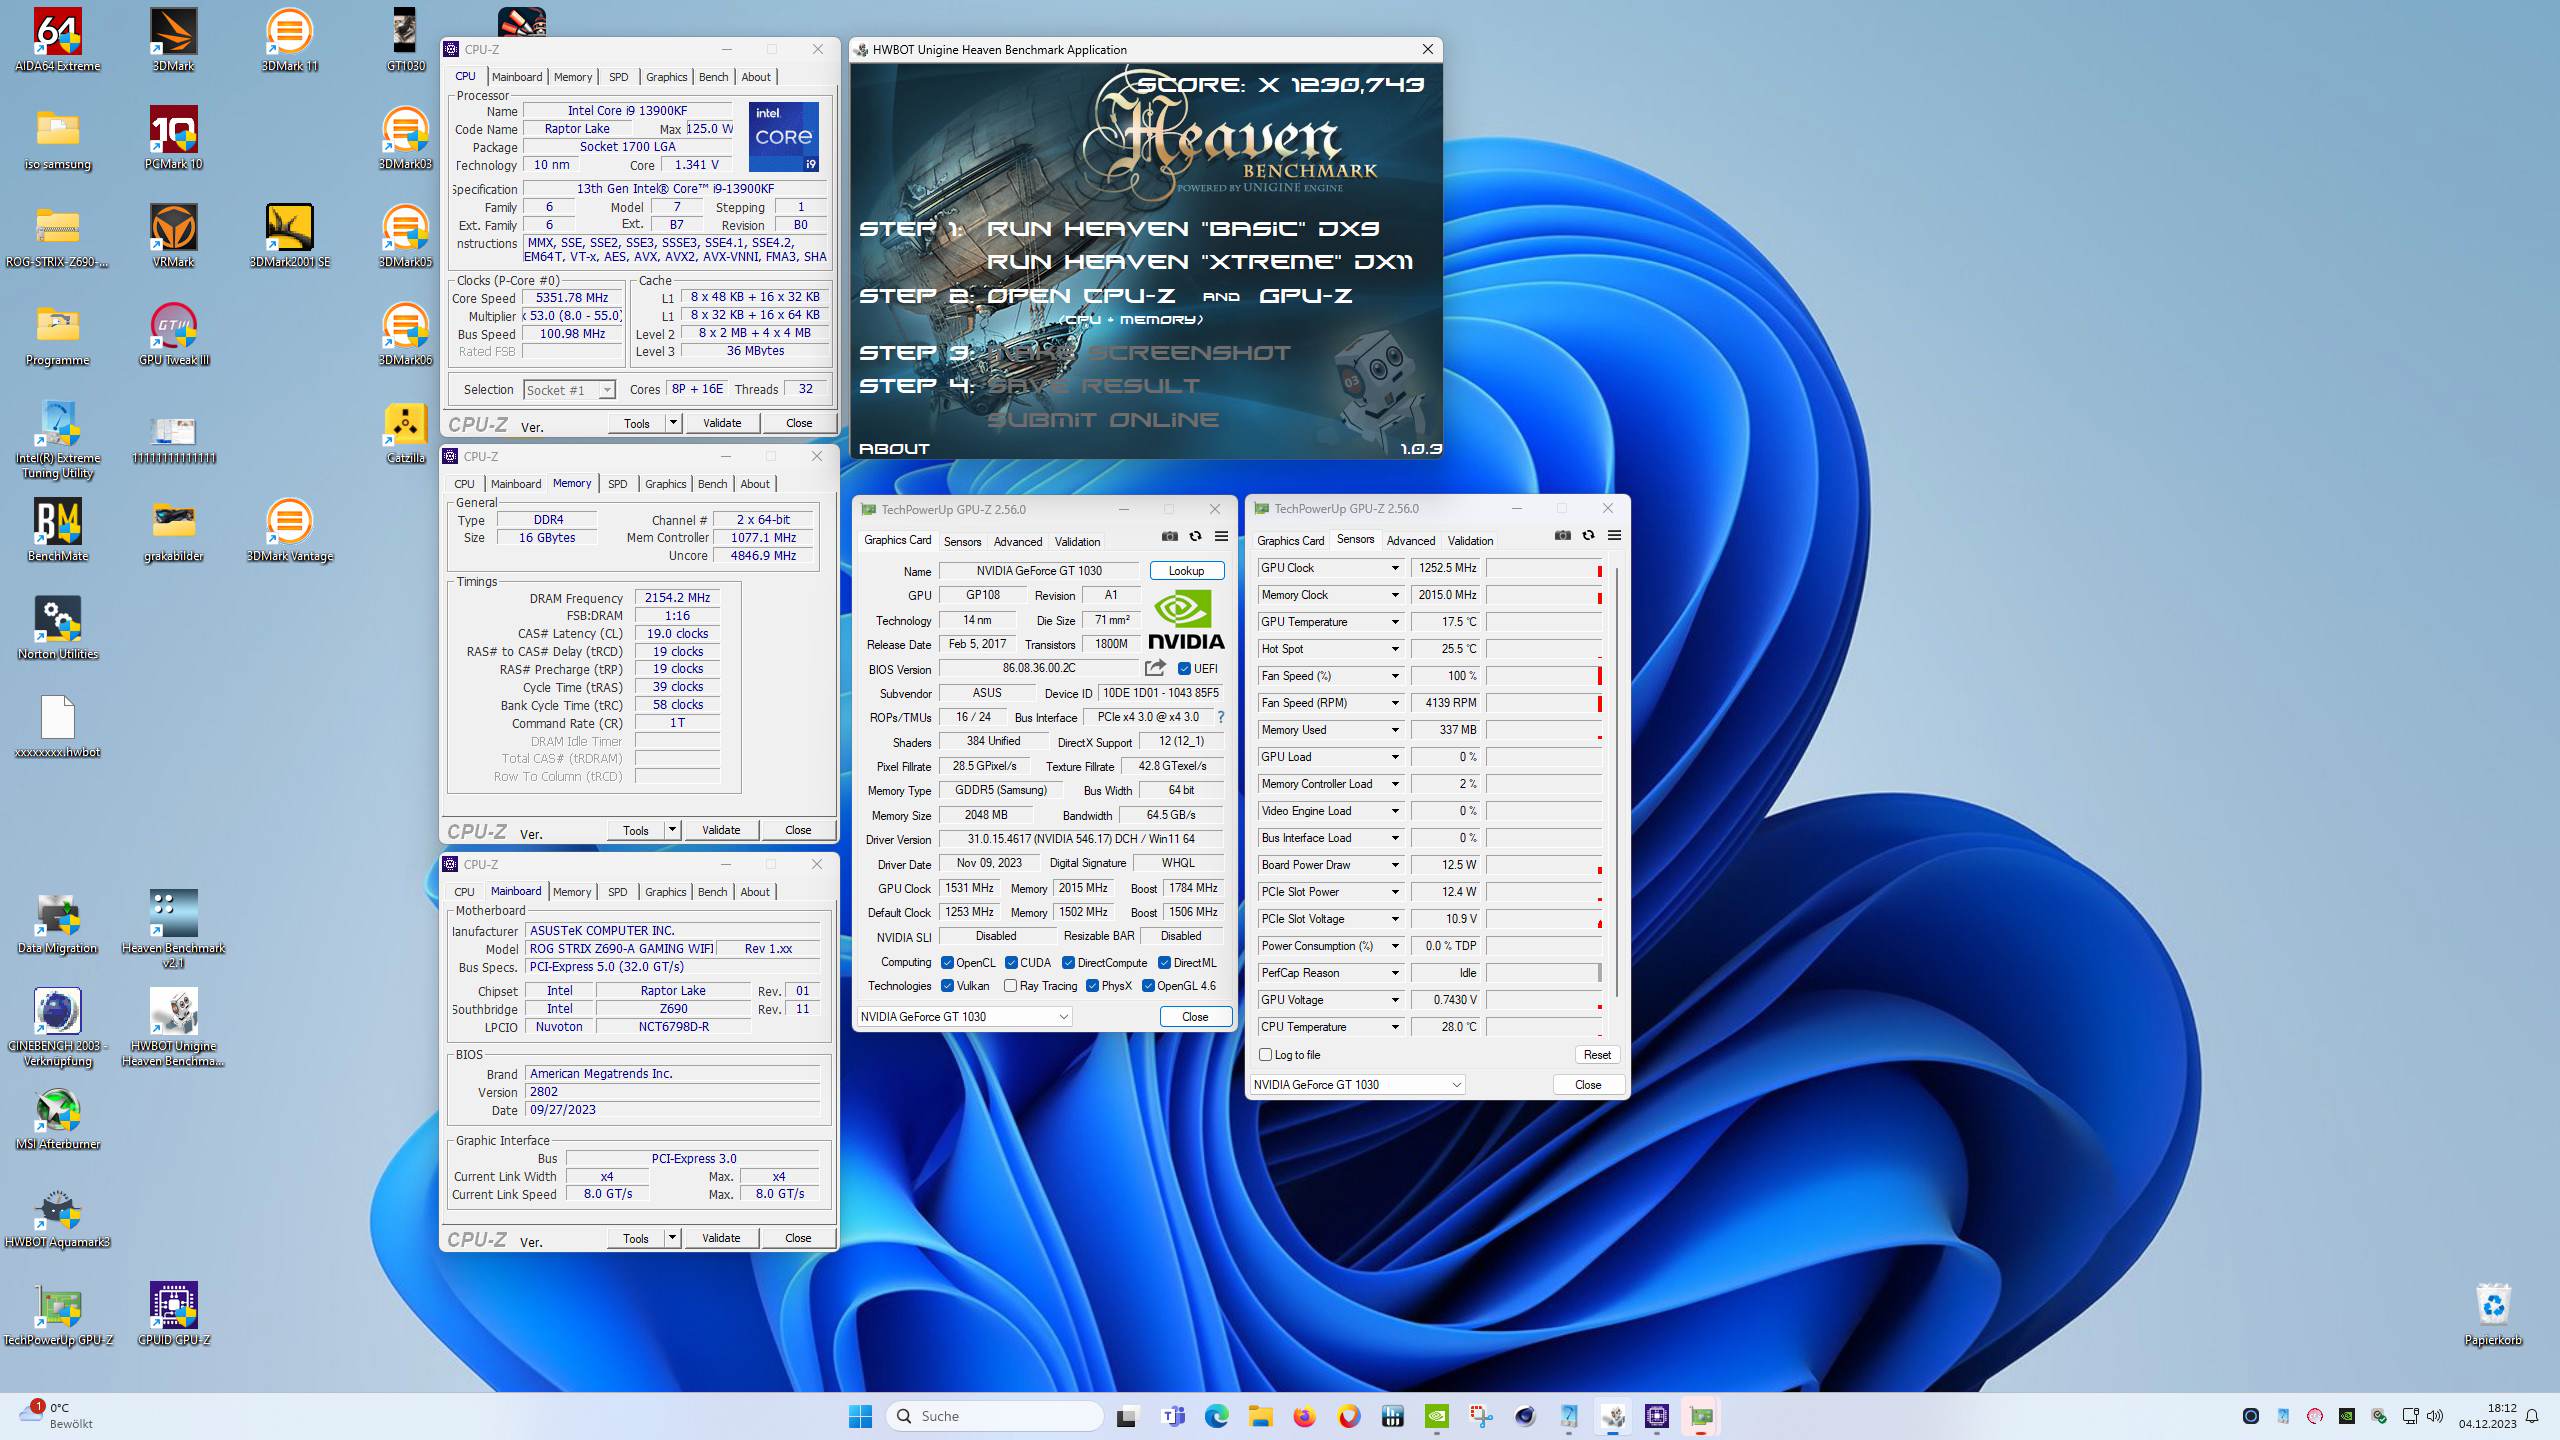
Task: Click refresh icon in GPU-Z Graphics Card window
Action: pos(1195,537)
